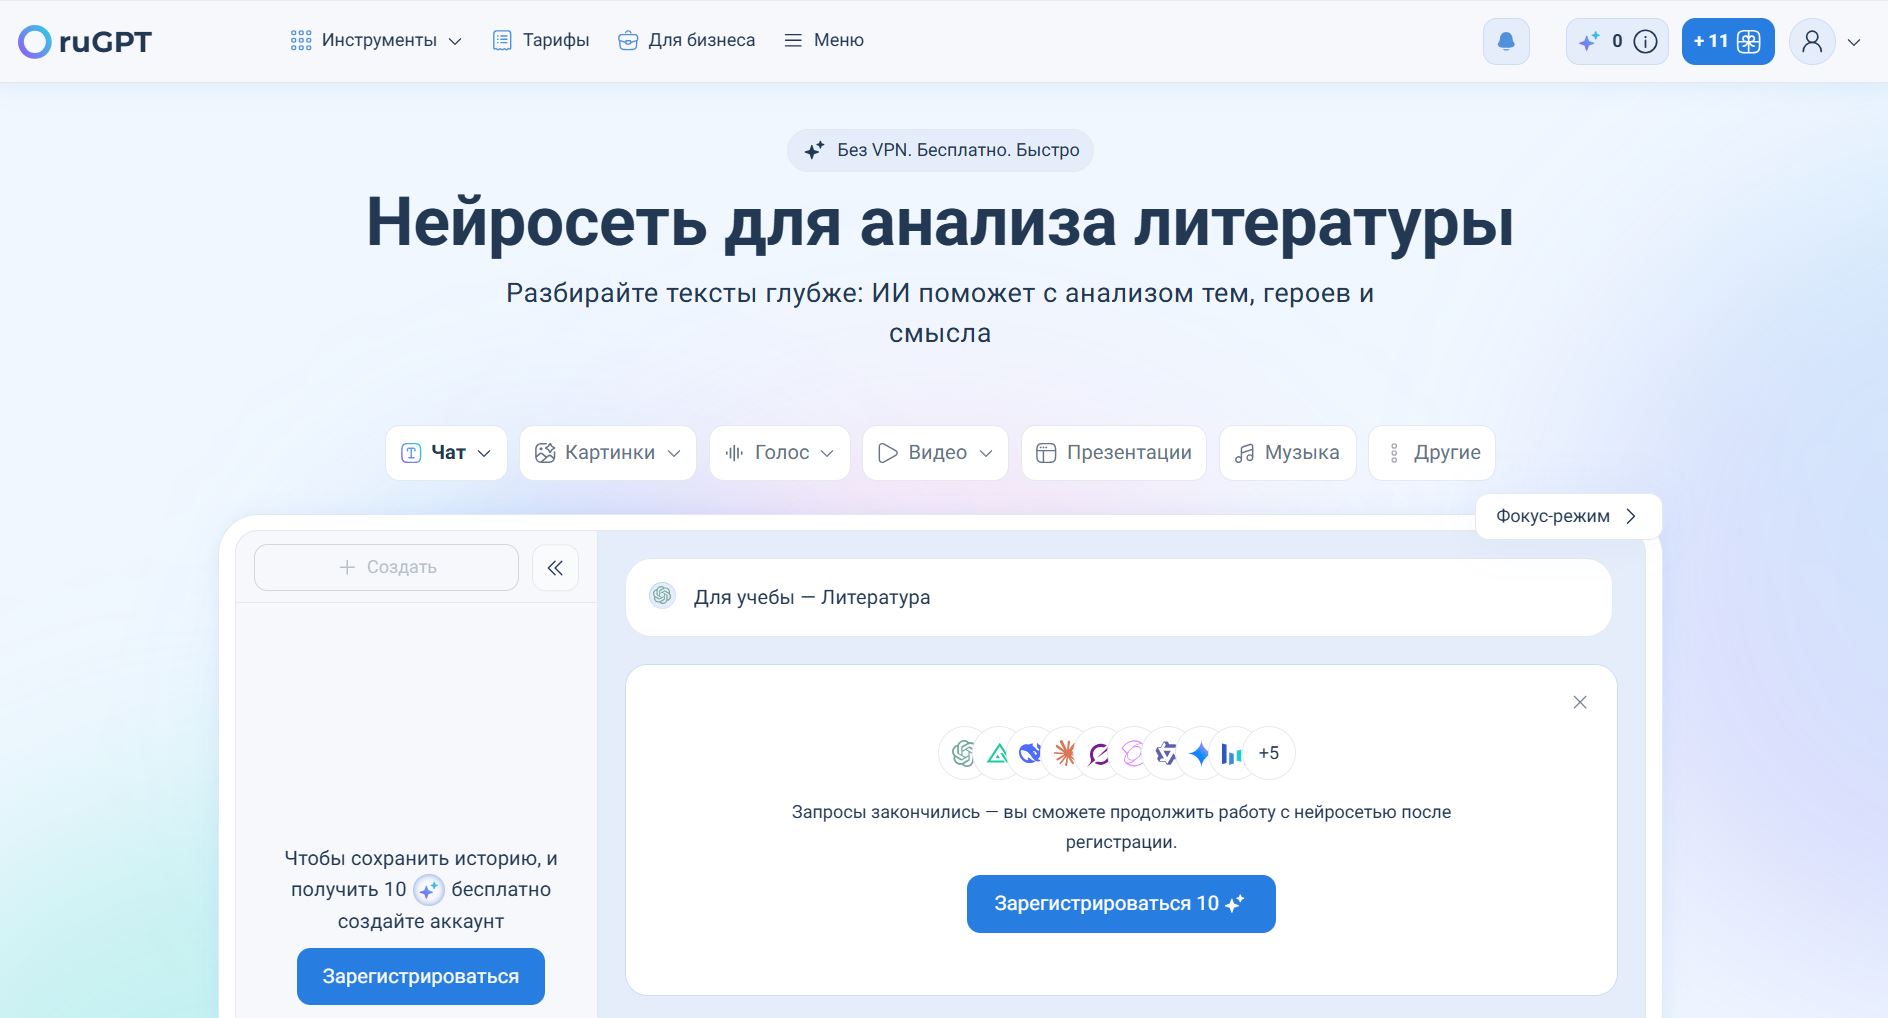Click the orange Claude starburst icon
Screen dimensions: 1888x1018
click(1065, 753)
